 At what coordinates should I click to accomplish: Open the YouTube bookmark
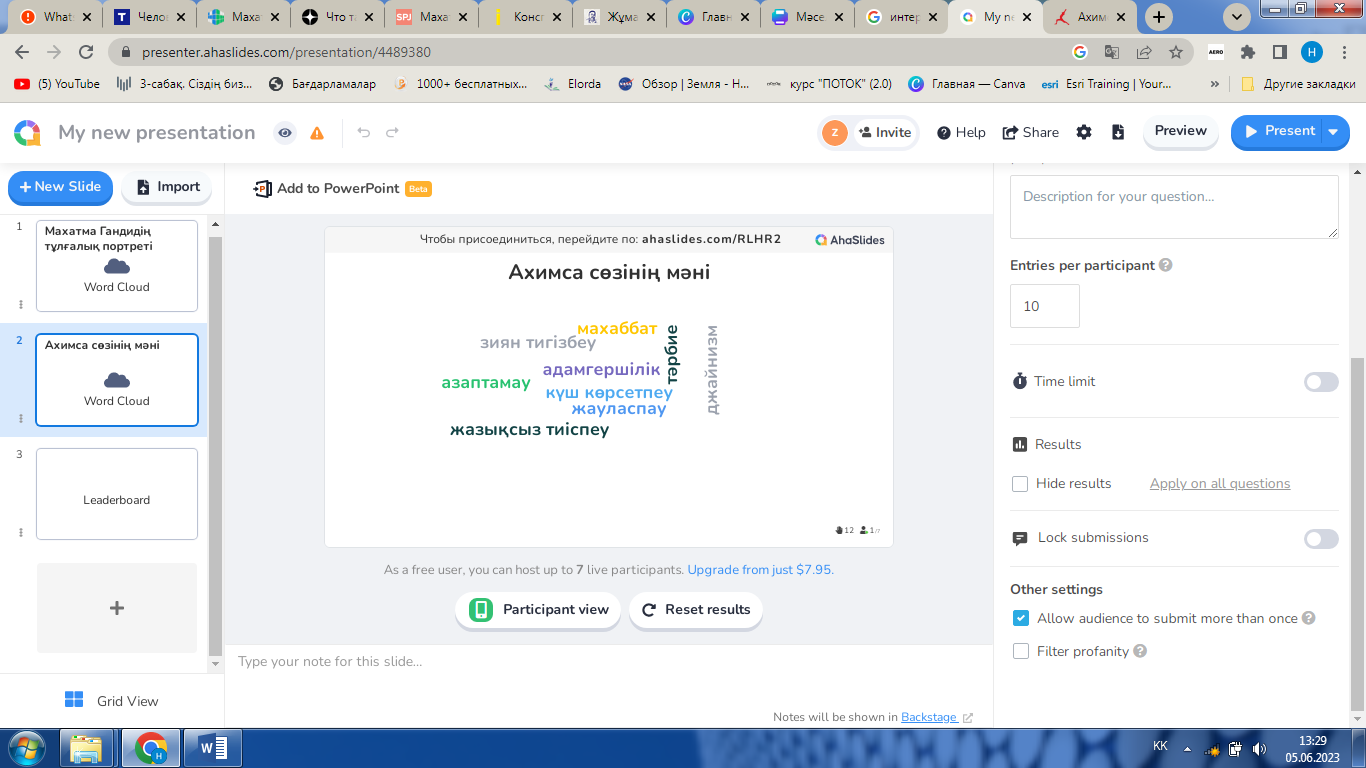coord(57,84)
